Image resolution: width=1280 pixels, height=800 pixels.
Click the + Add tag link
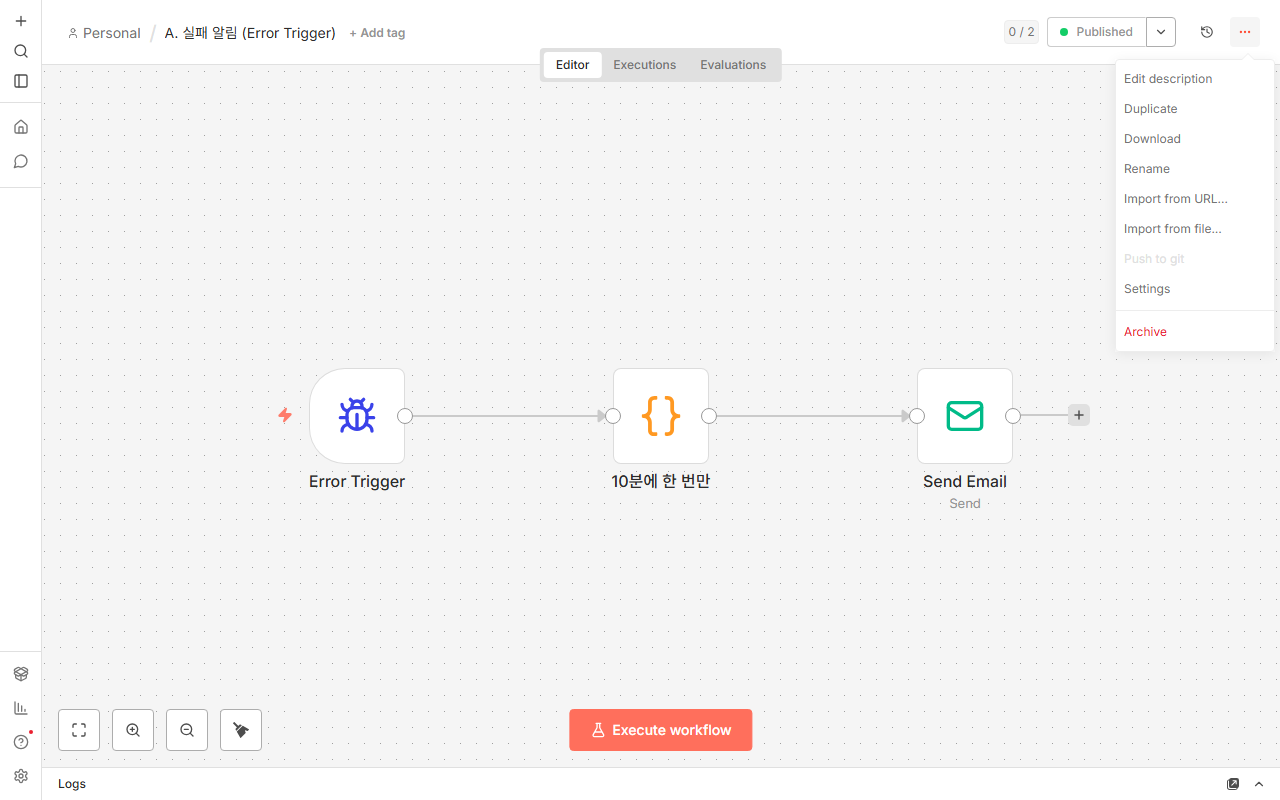click(x=377, y=33)
